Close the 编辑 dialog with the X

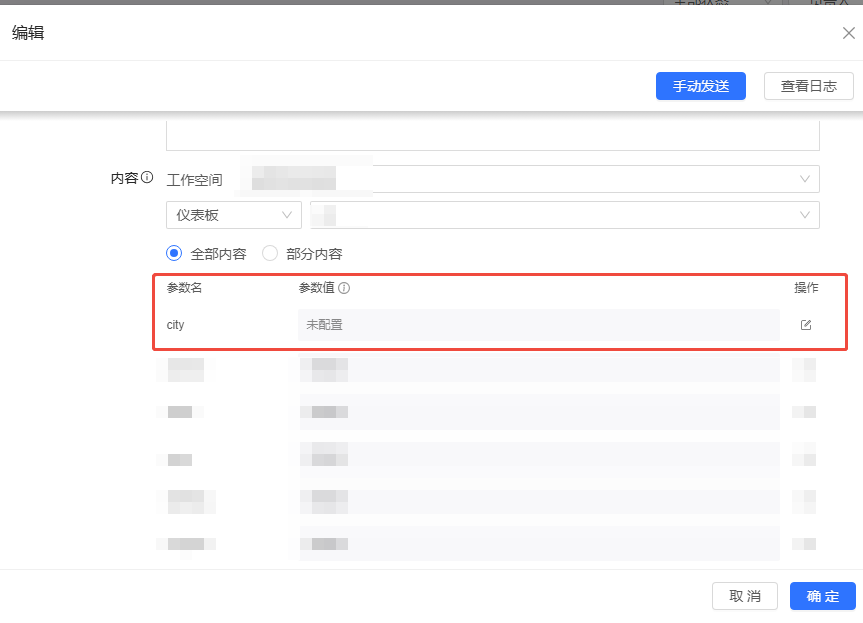click(x=848, y=34)
